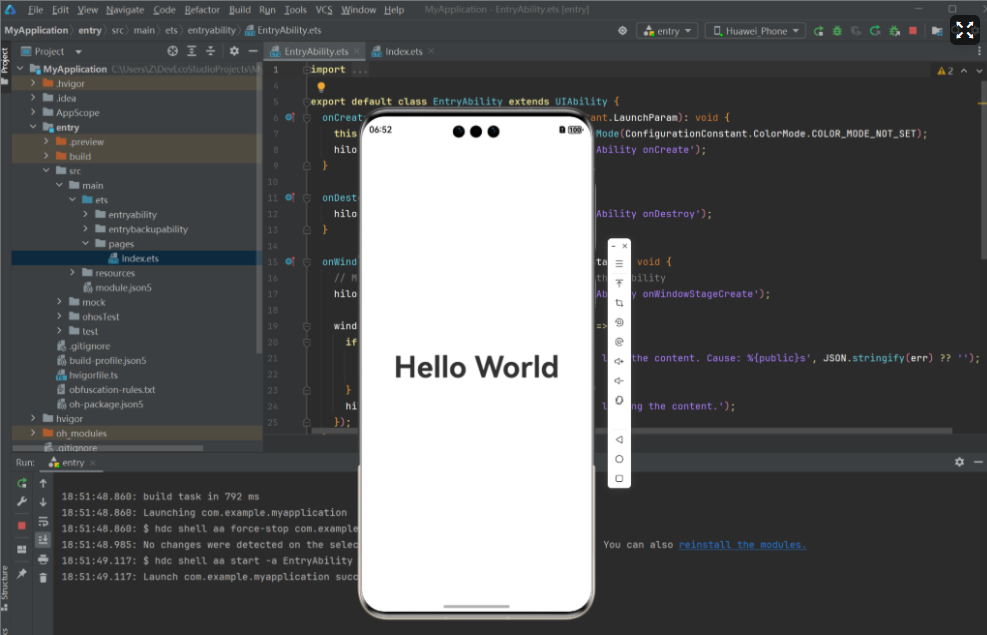
Task: Open the Build menu
Action: 240,9
